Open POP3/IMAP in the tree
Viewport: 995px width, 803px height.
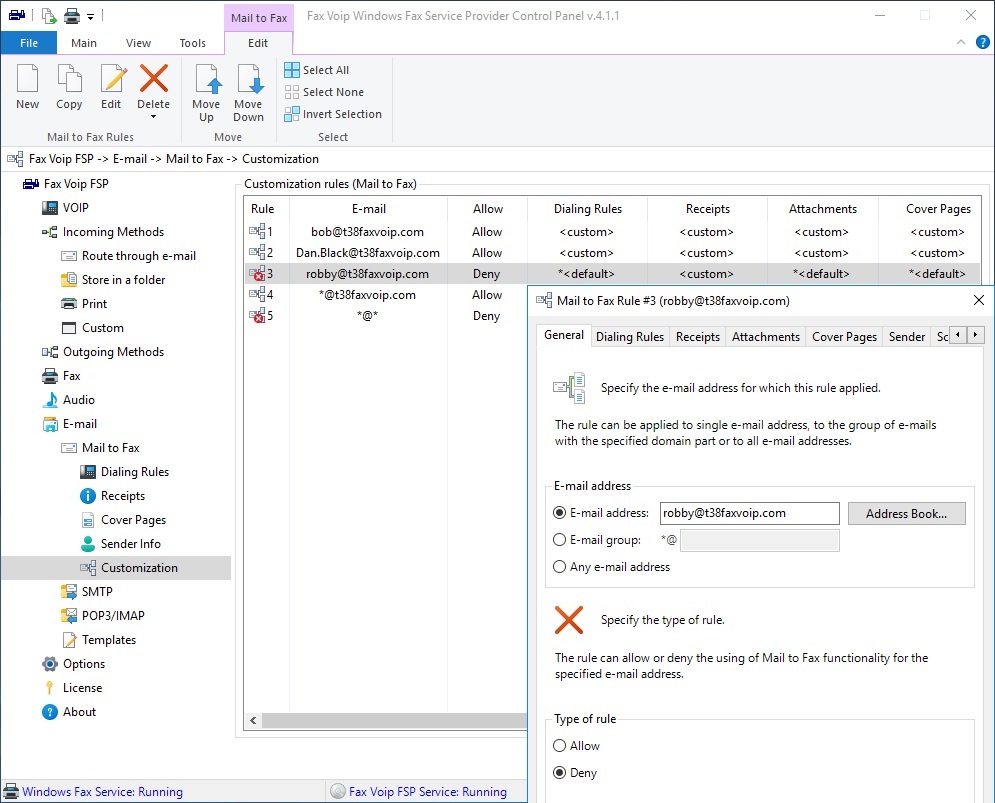coord(103,616)
